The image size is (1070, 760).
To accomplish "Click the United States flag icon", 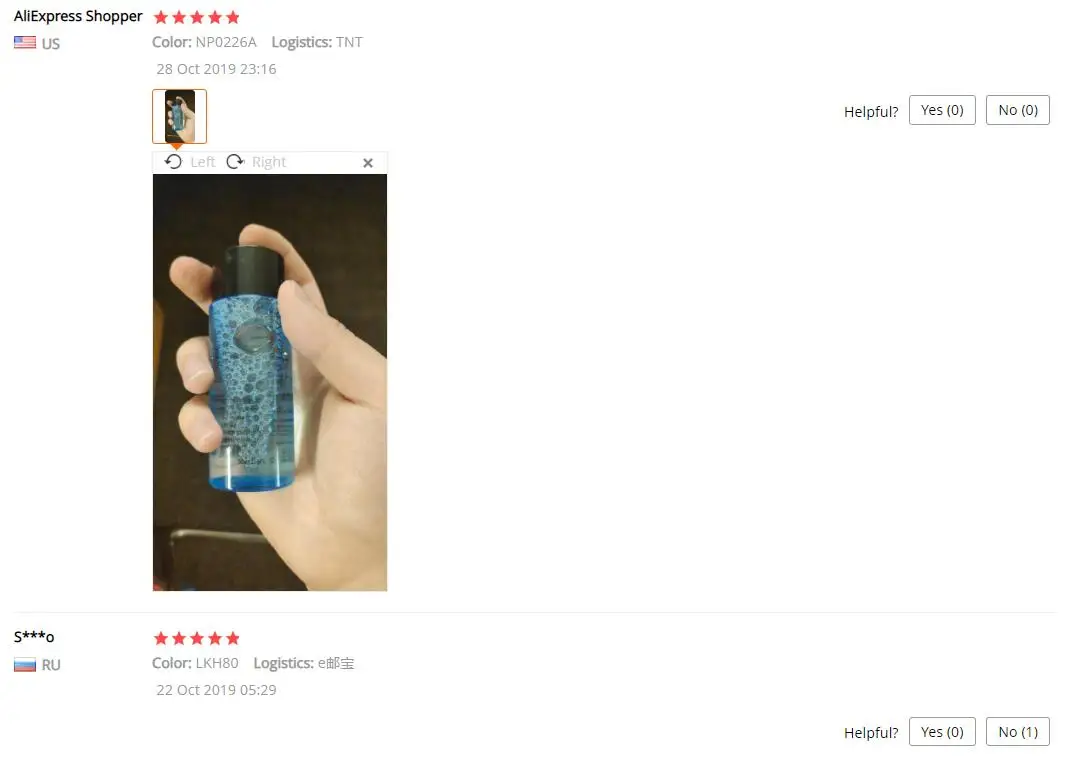I will (25, 42).
